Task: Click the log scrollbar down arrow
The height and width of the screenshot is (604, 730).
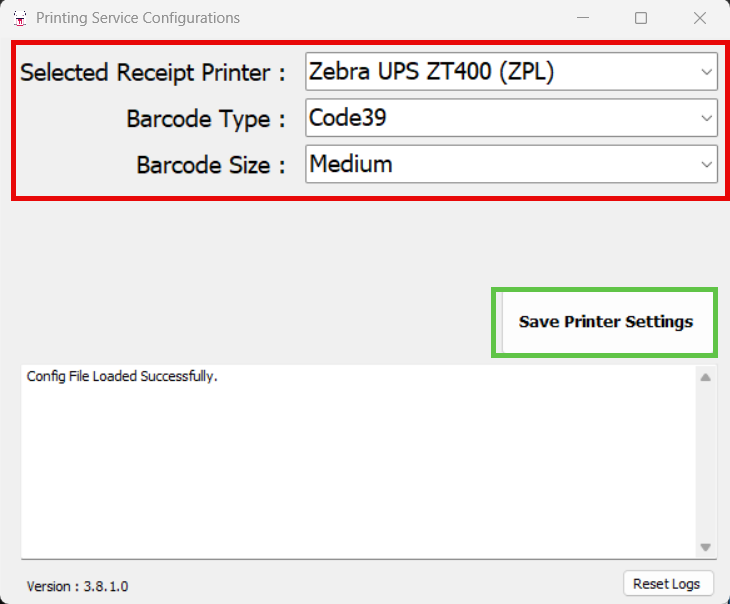Action: tap(705, 547)
